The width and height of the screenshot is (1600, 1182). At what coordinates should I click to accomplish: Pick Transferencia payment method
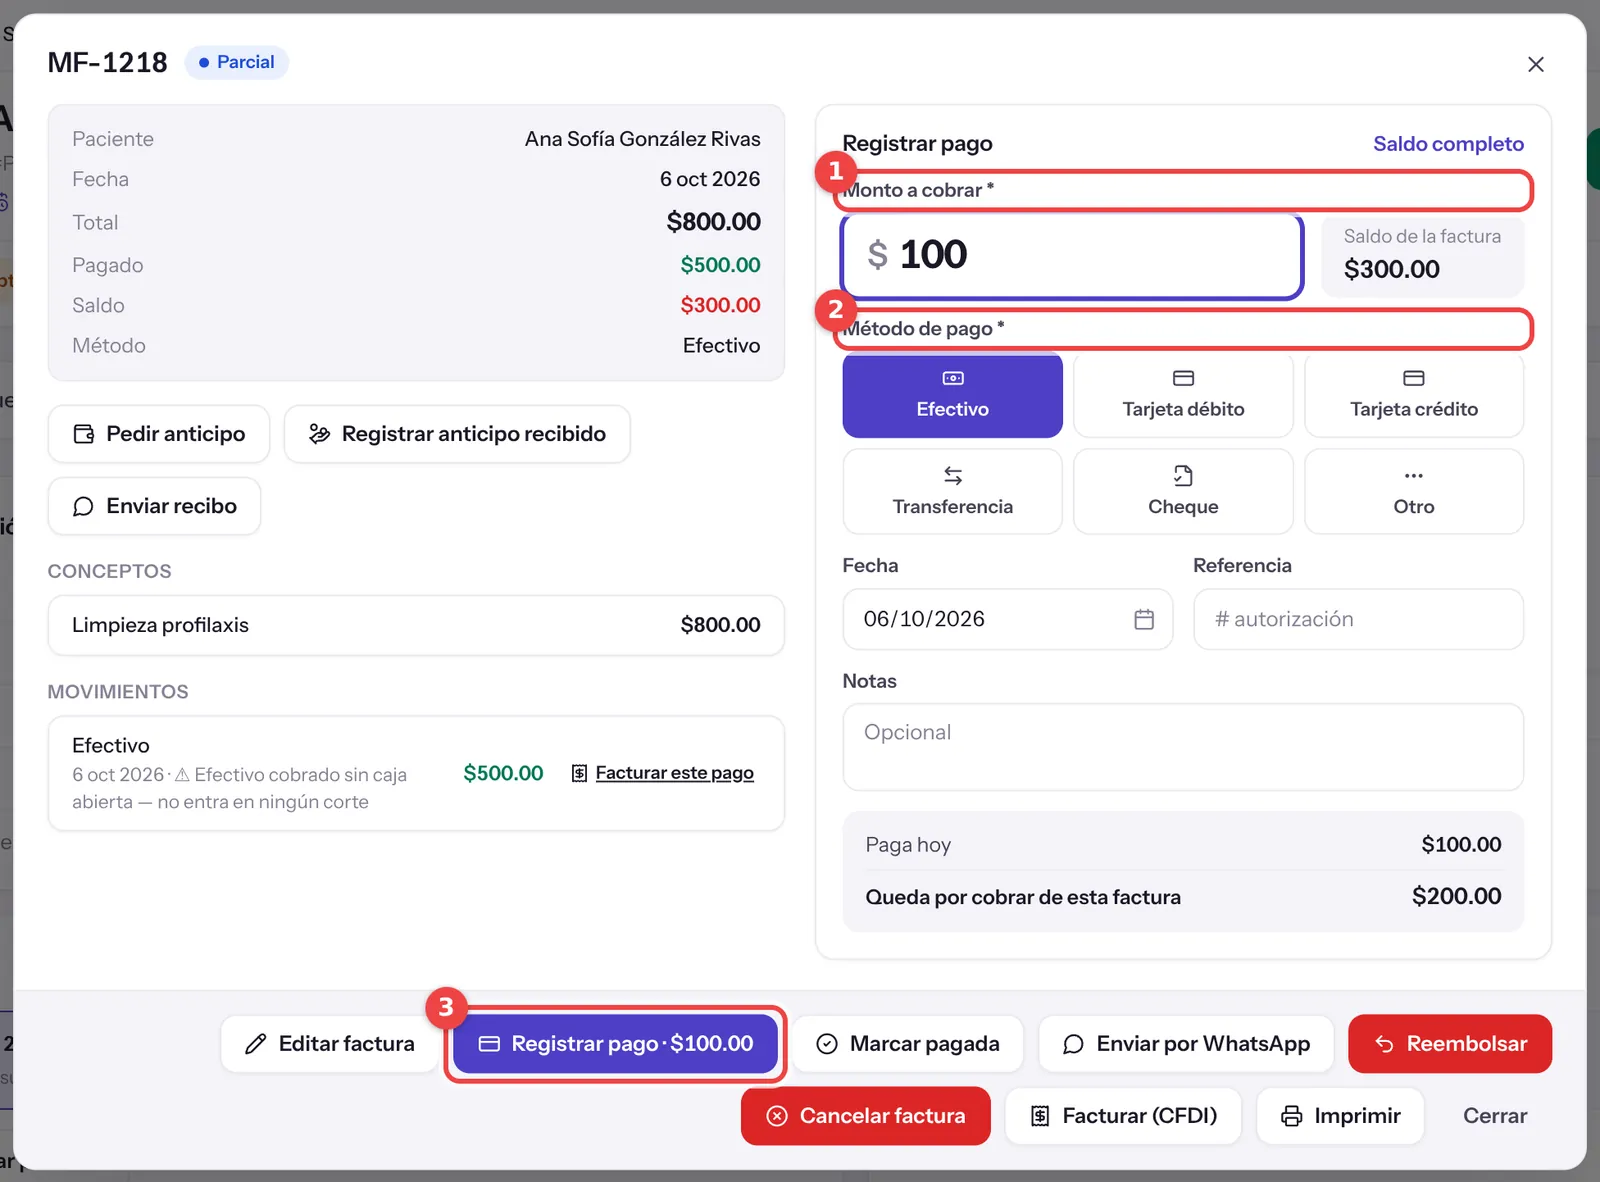click(x=952, y=491)
